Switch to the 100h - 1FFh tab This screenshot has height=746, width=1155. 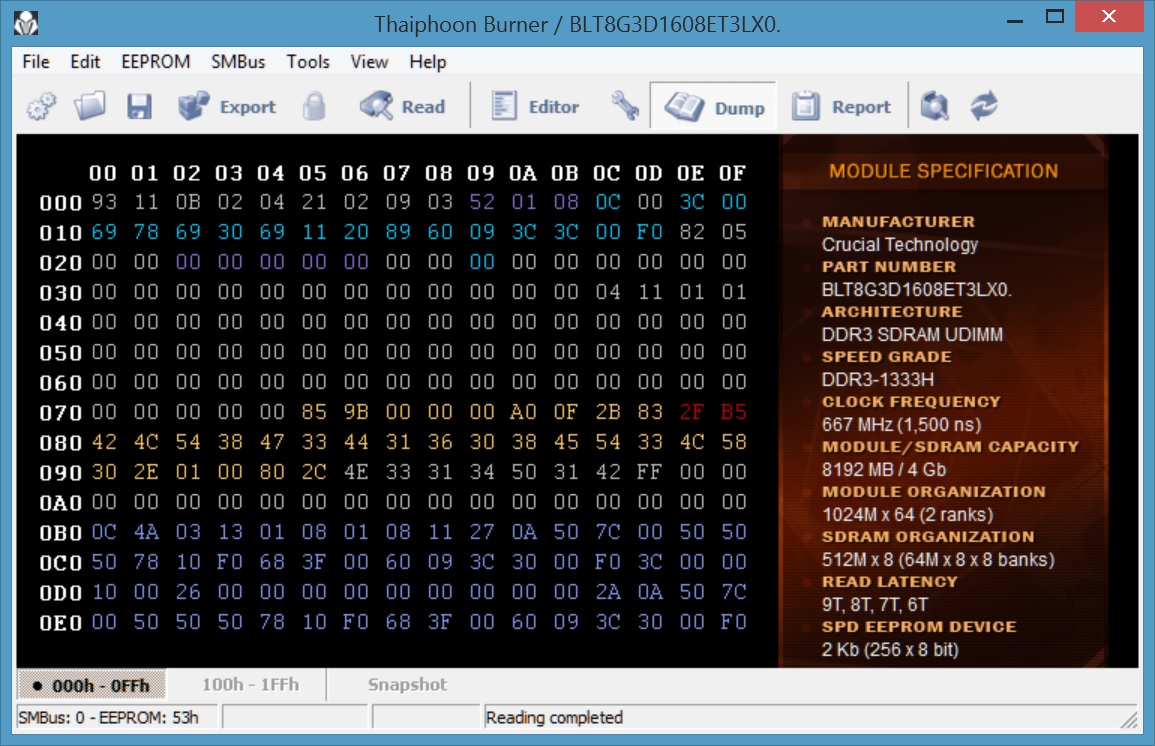[250, 685]
